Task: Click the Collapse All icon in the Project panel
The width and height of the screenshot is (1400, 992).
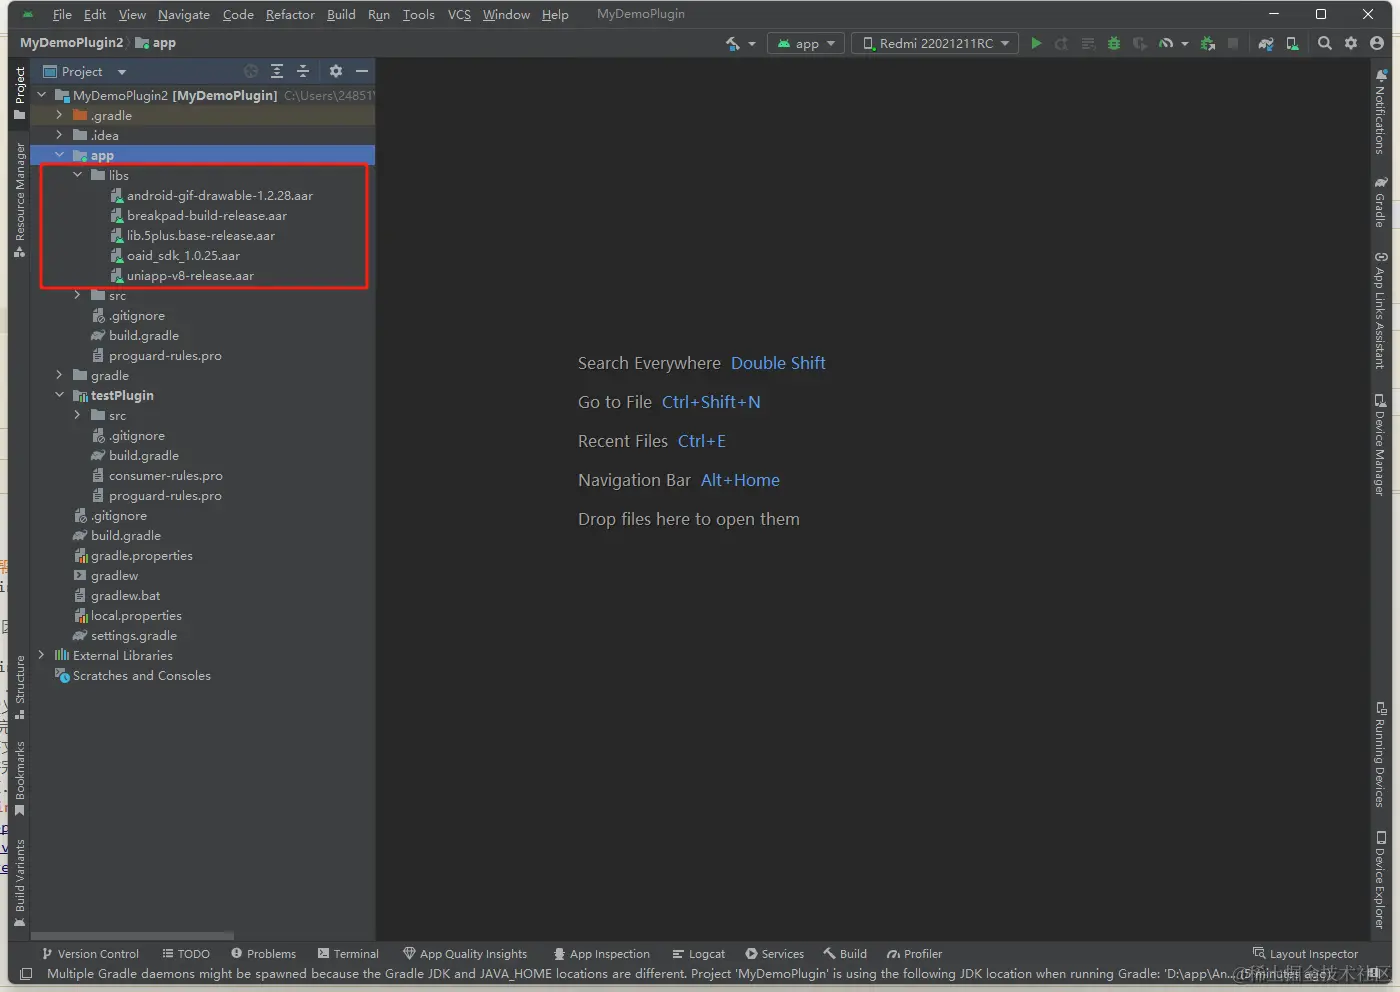Action: click(x=303, y=71)
